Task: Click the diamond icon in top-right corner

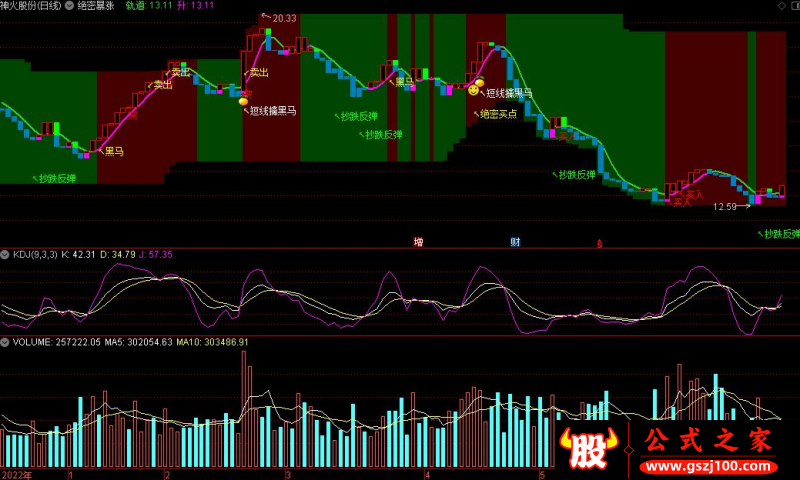Action: [782, 6]
